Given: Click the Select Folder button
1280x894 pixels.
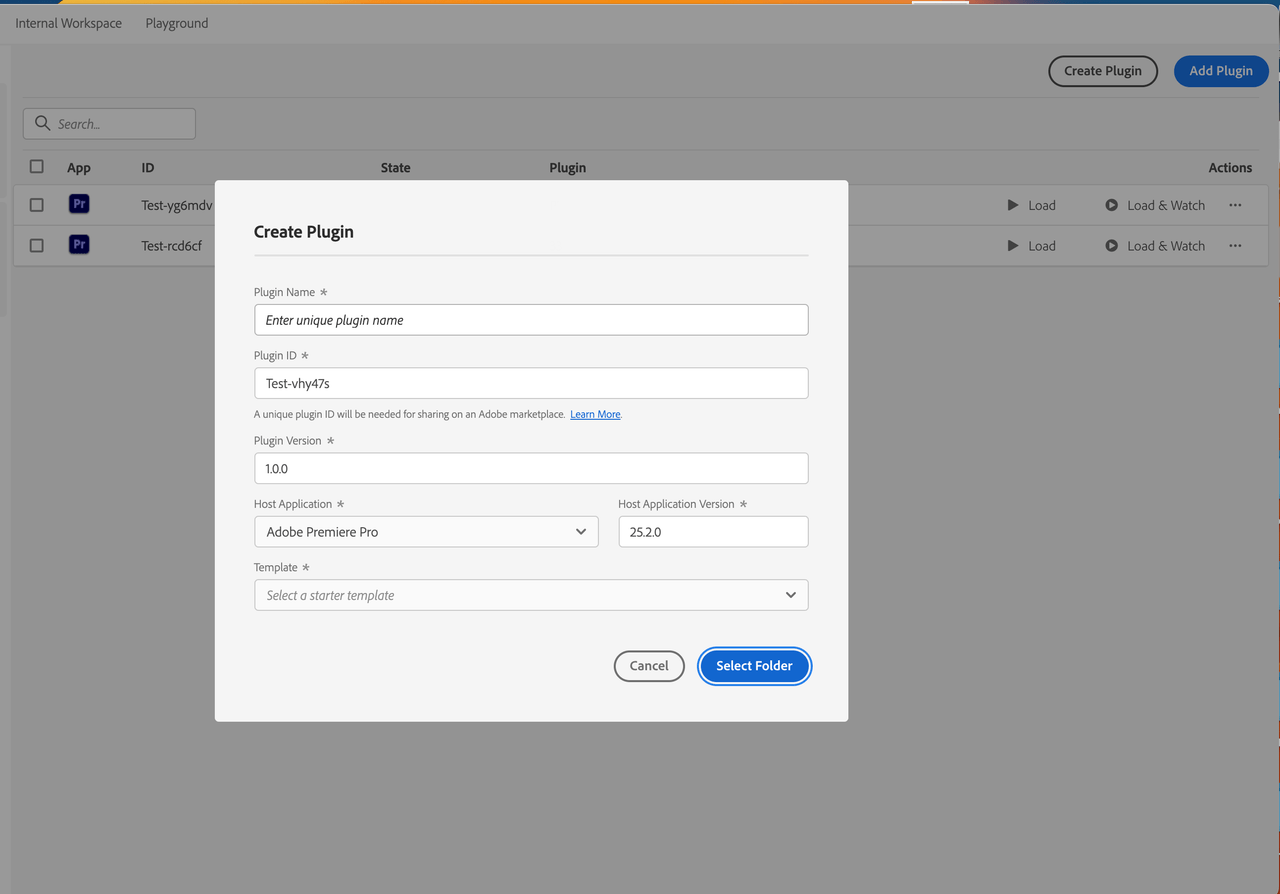Looking at the screenshot, I should coord(754,666).
